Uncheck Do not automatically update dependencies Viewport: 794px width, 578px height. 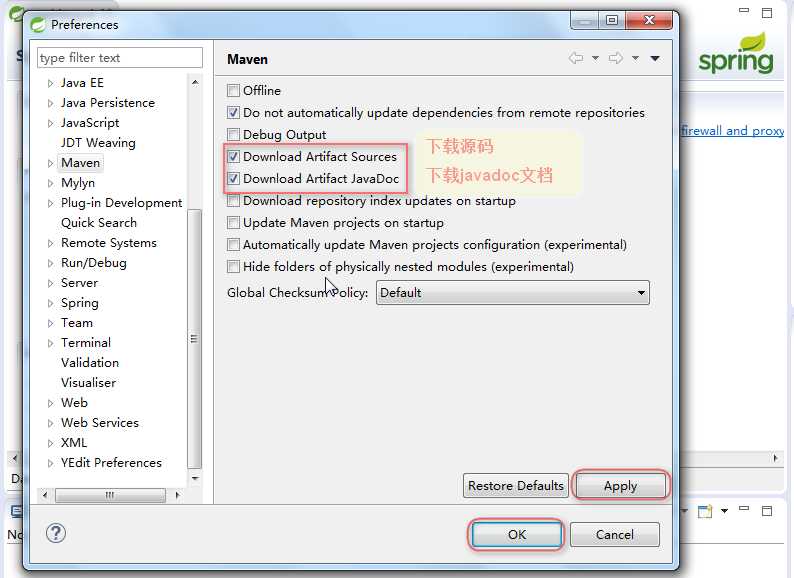coord(233,112)
